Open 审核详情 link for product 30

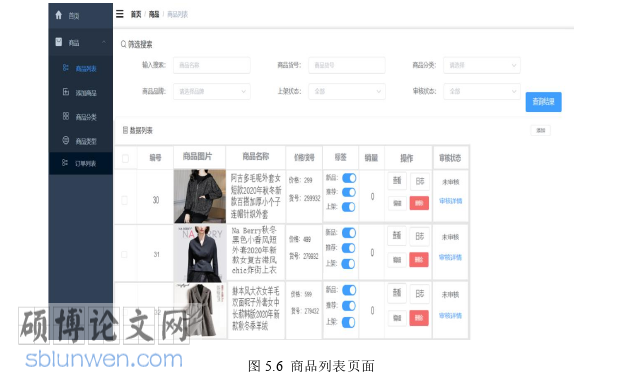pos(450,201)
